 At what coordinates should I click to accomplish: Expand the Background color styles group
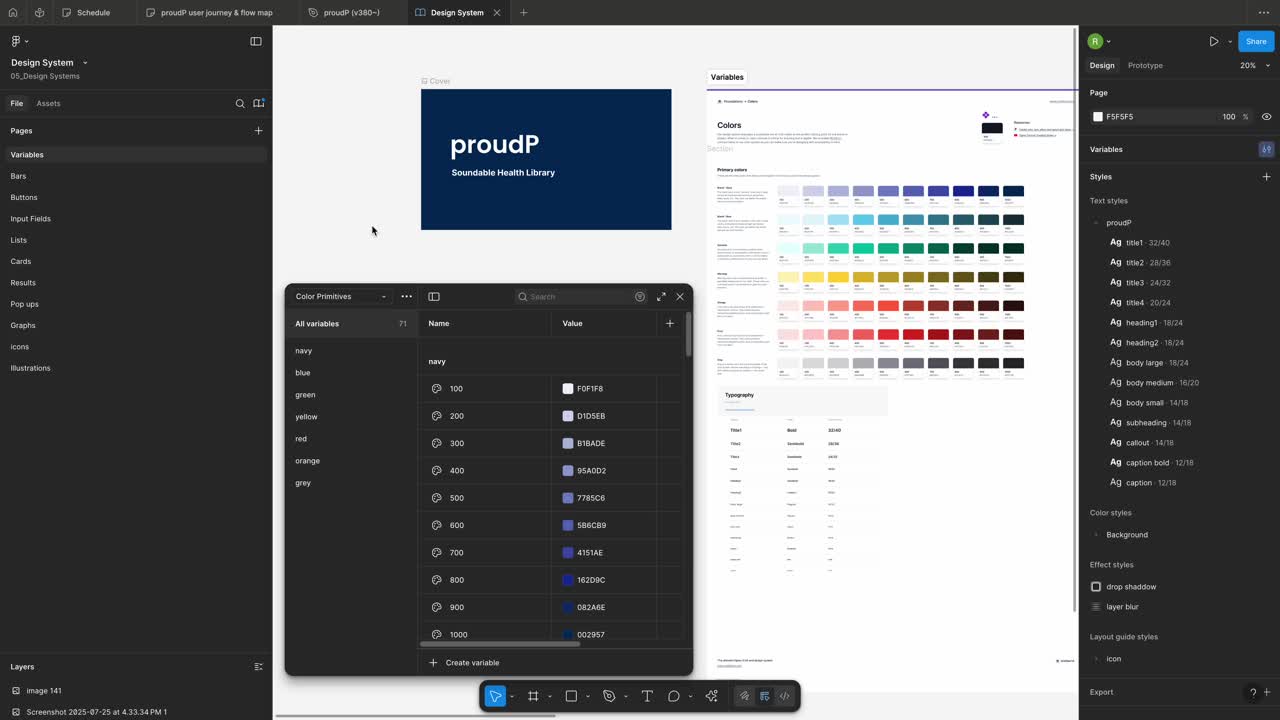(x=1096, y=535)
